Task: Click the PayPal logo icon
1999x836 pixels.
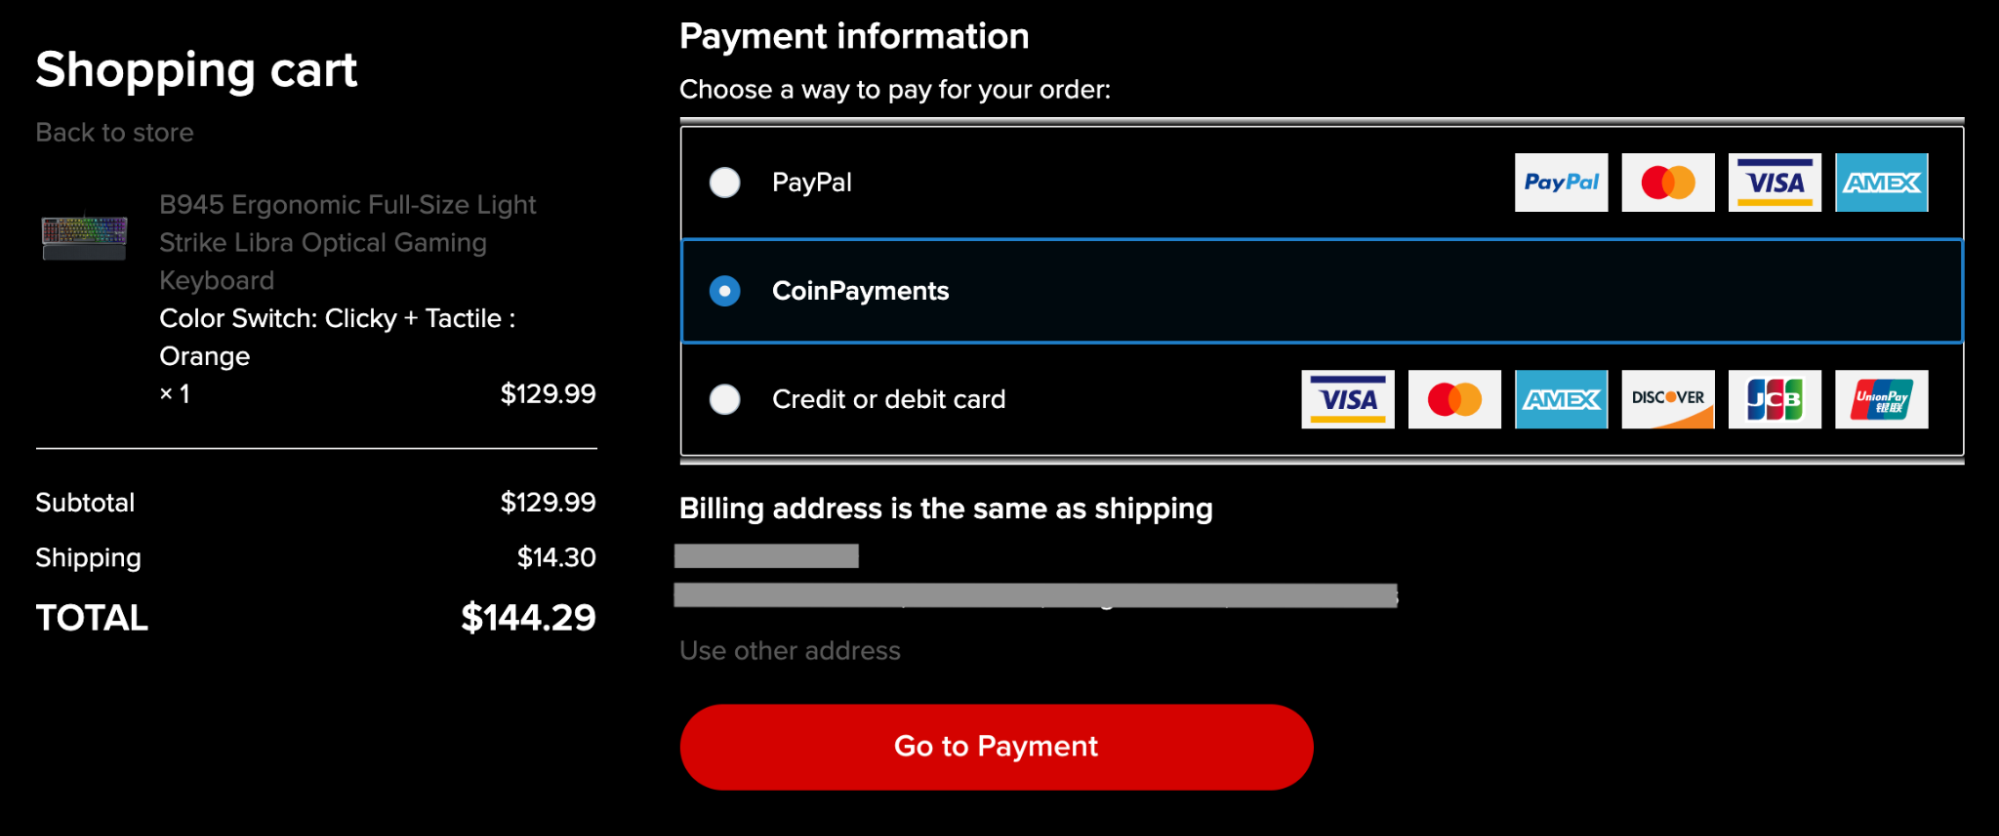Action: 1561,182
